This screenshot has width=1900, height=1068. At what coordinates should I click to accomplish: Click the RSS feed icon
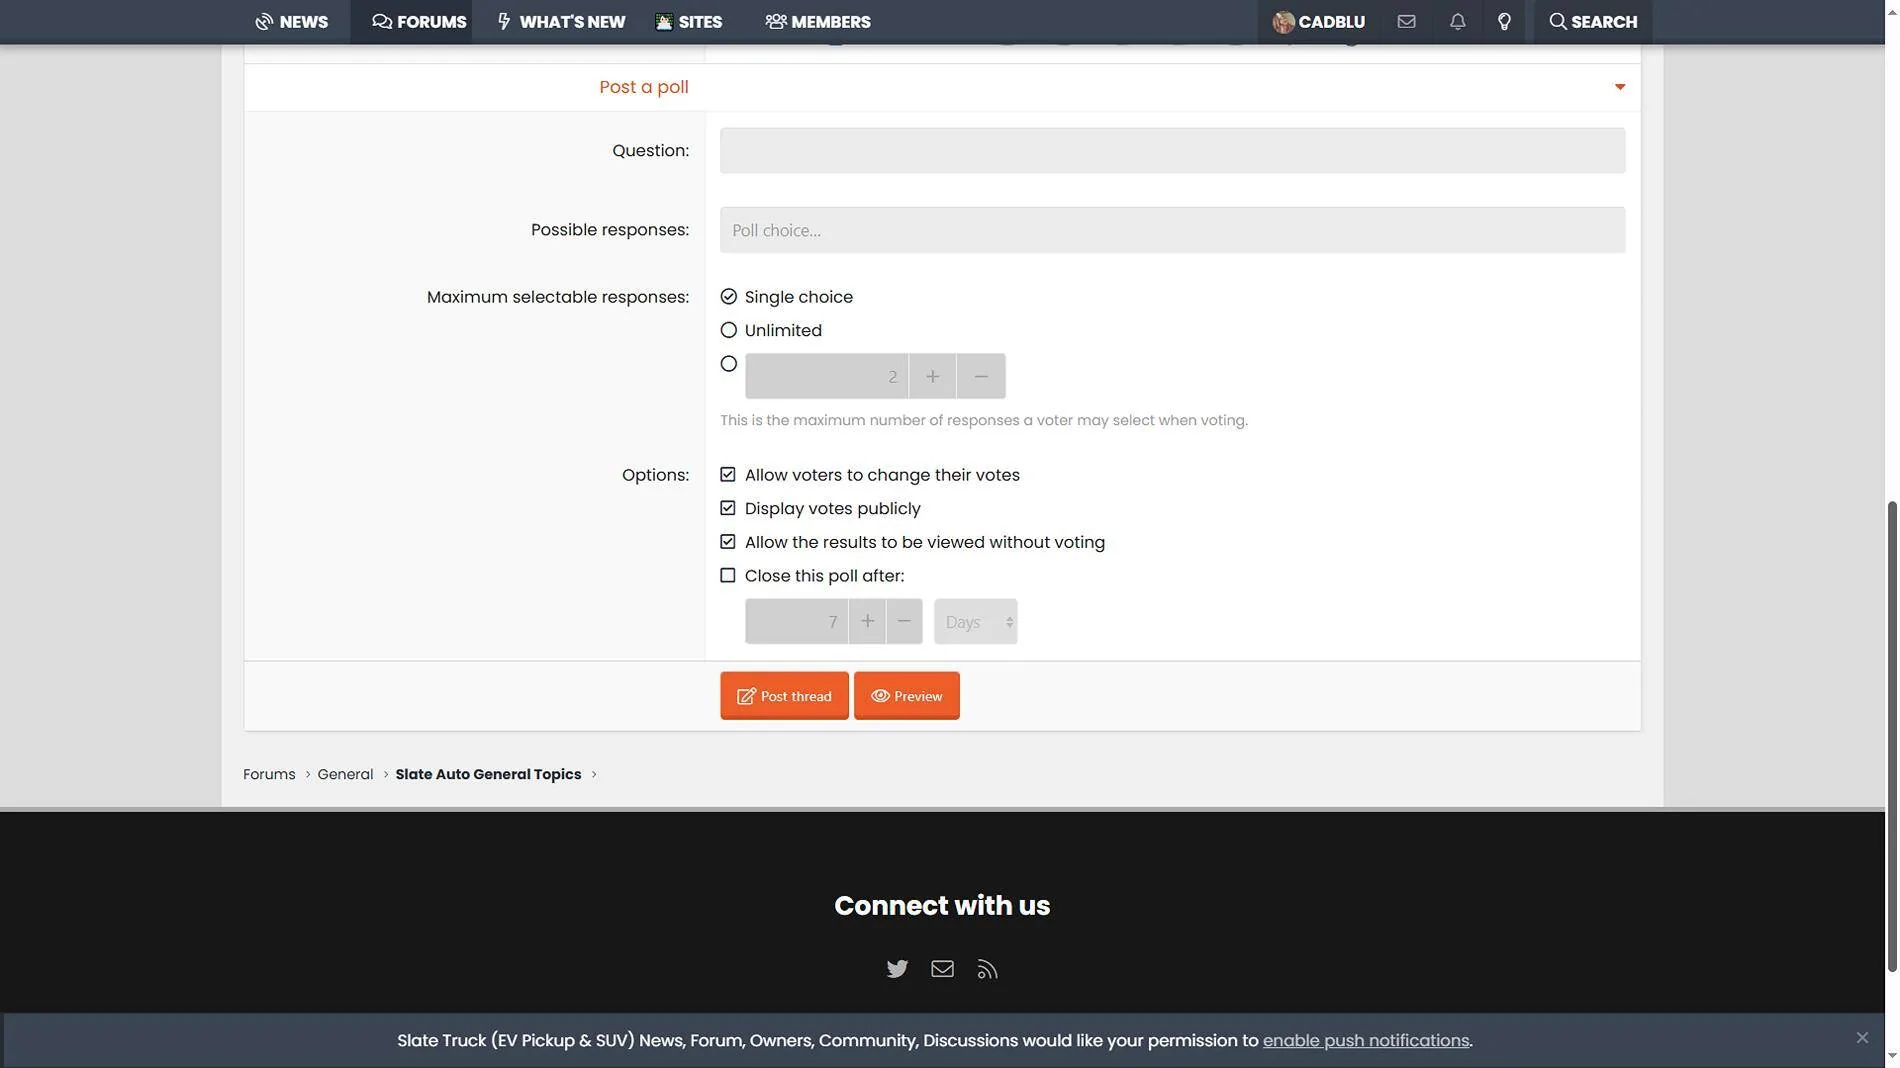987,969
